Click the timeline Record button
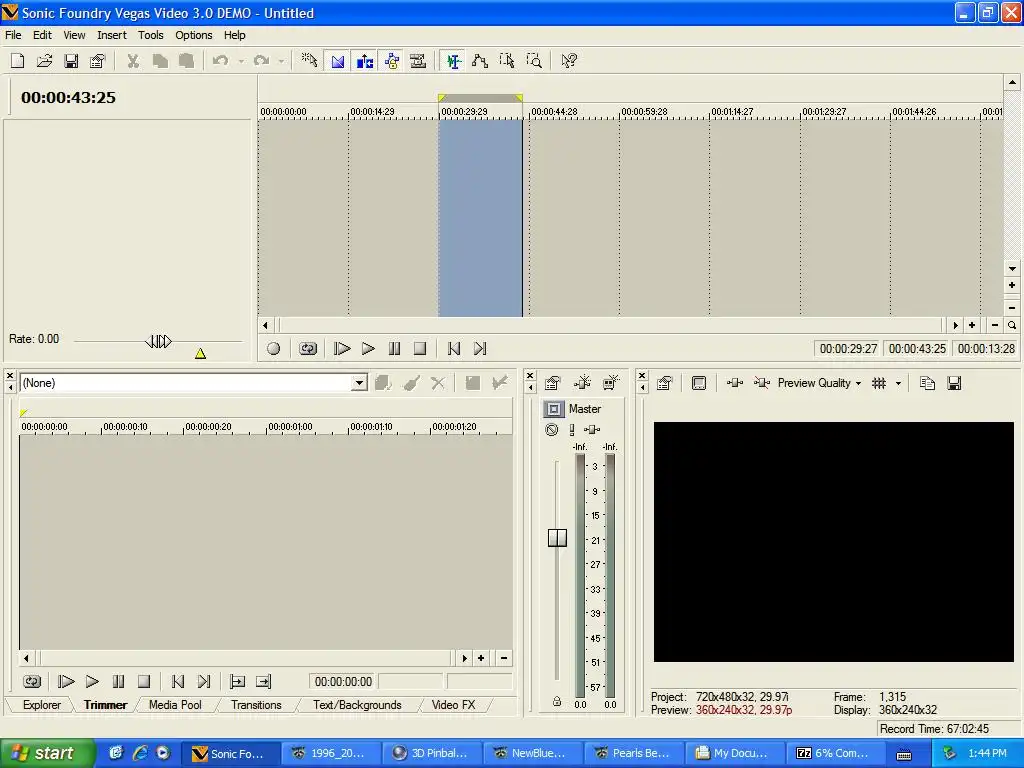1024x768 pixels. point(274,349)
